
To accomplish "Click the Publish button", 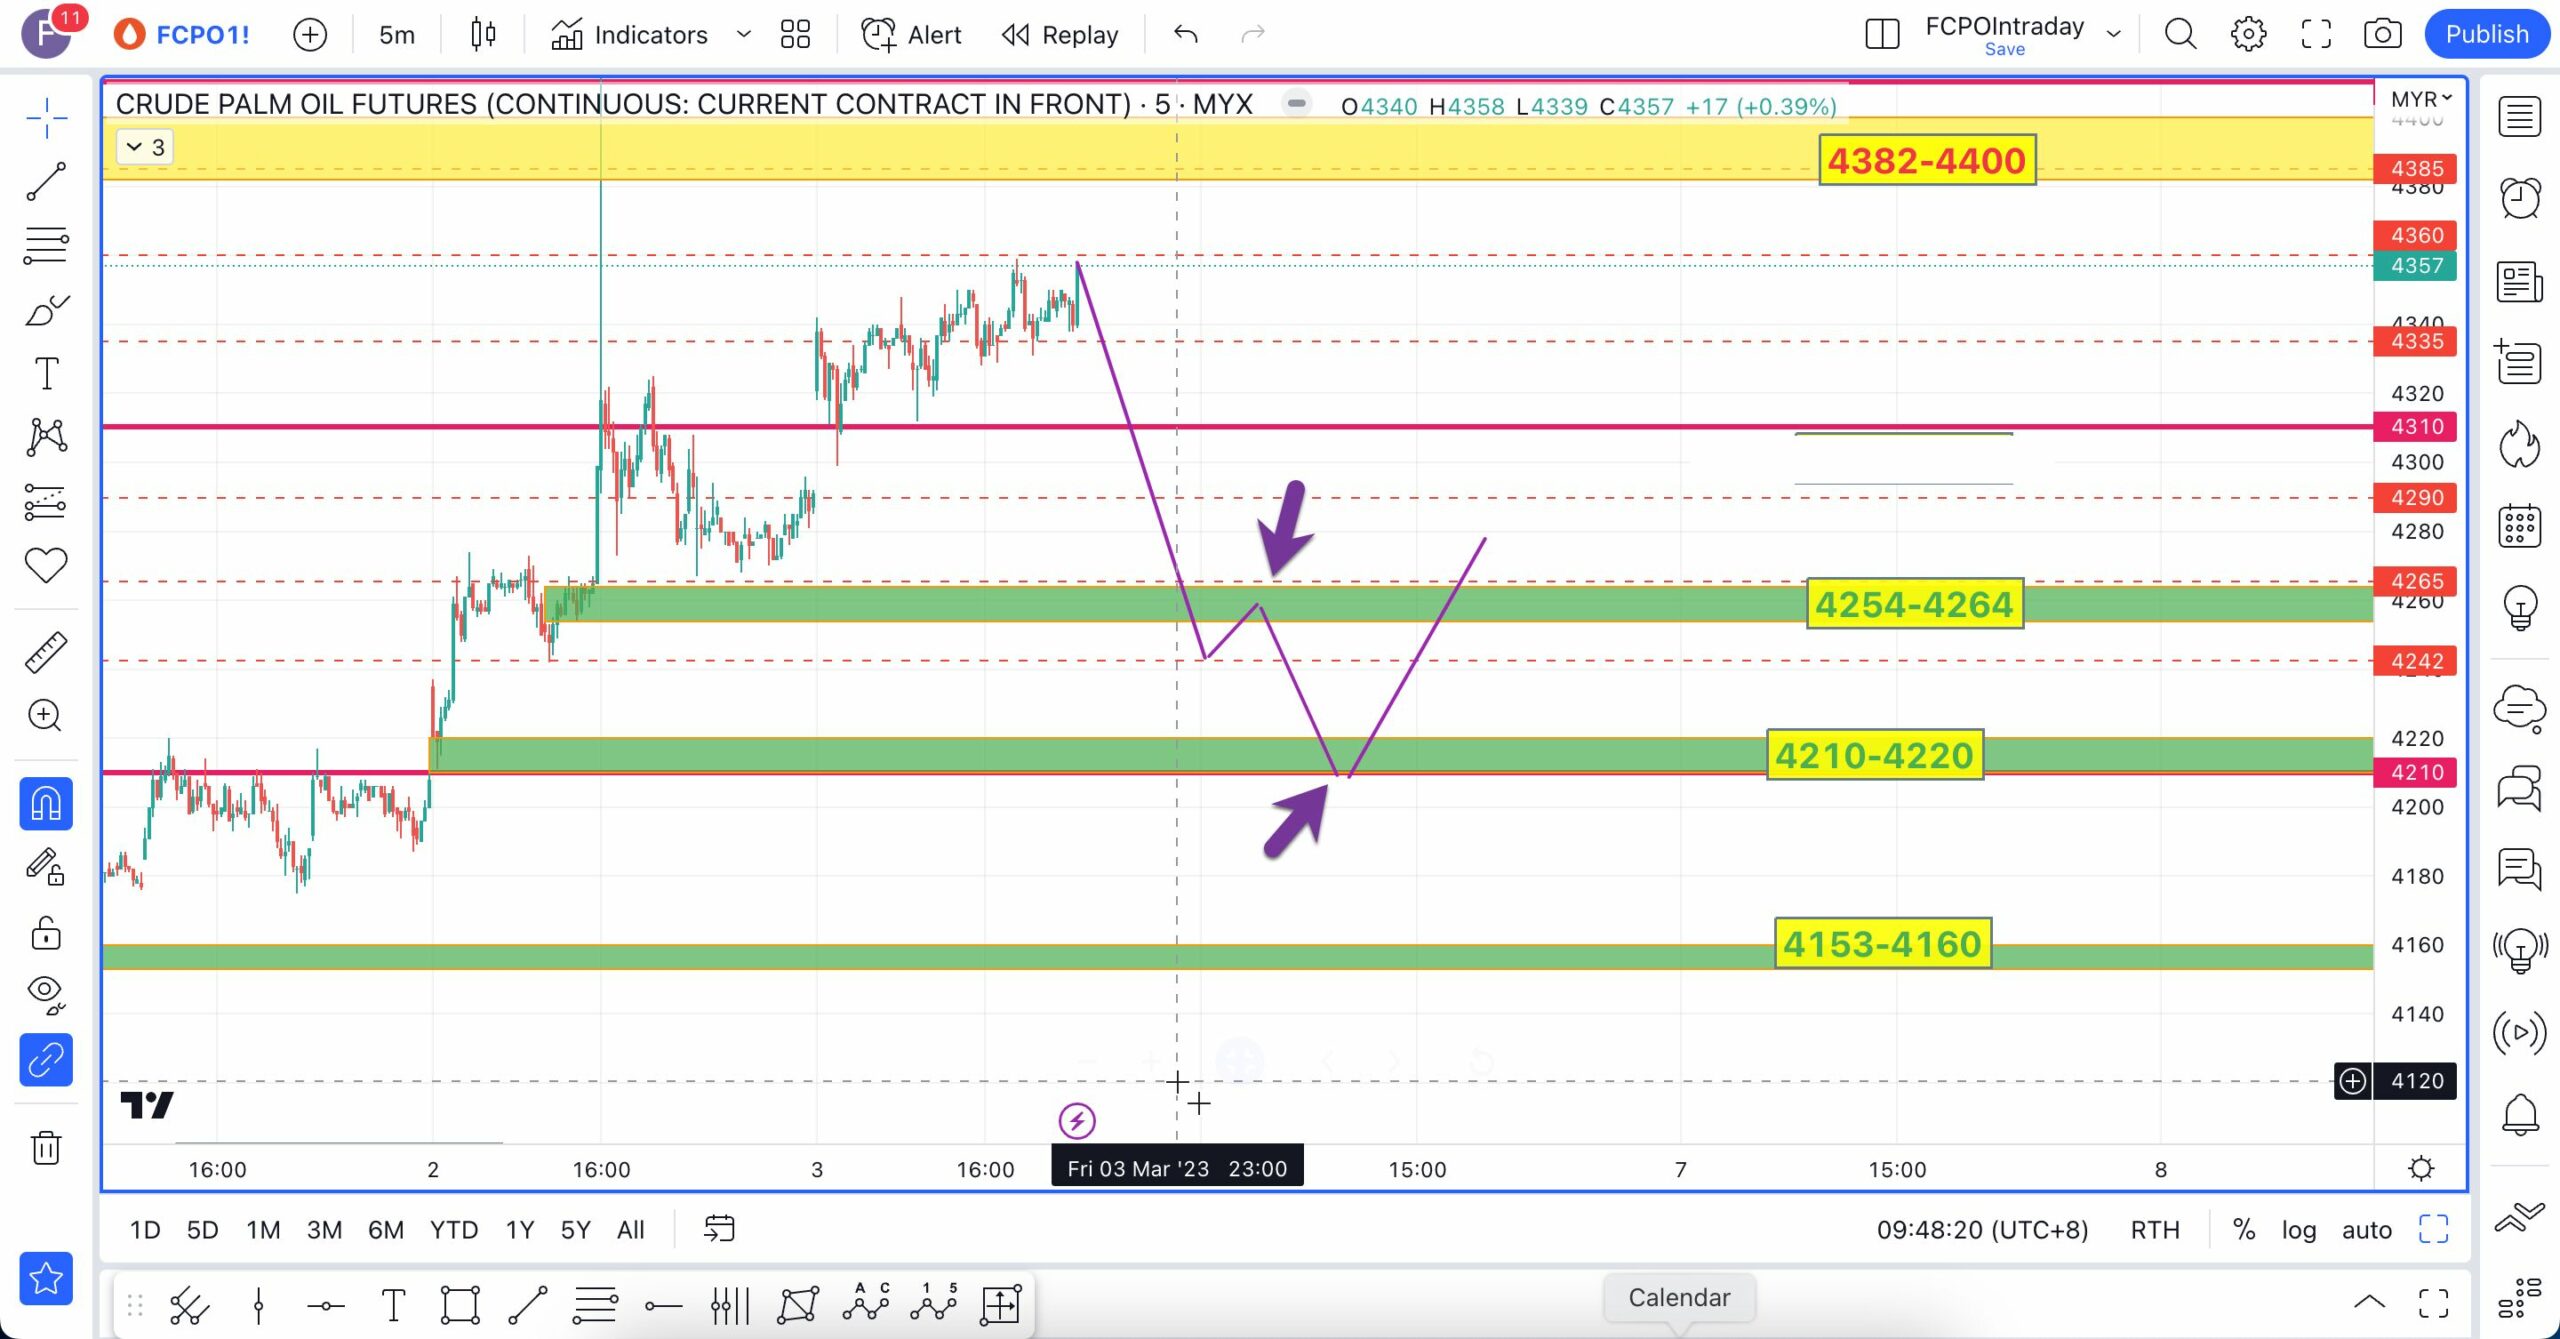I will (x=2486, y=35).
